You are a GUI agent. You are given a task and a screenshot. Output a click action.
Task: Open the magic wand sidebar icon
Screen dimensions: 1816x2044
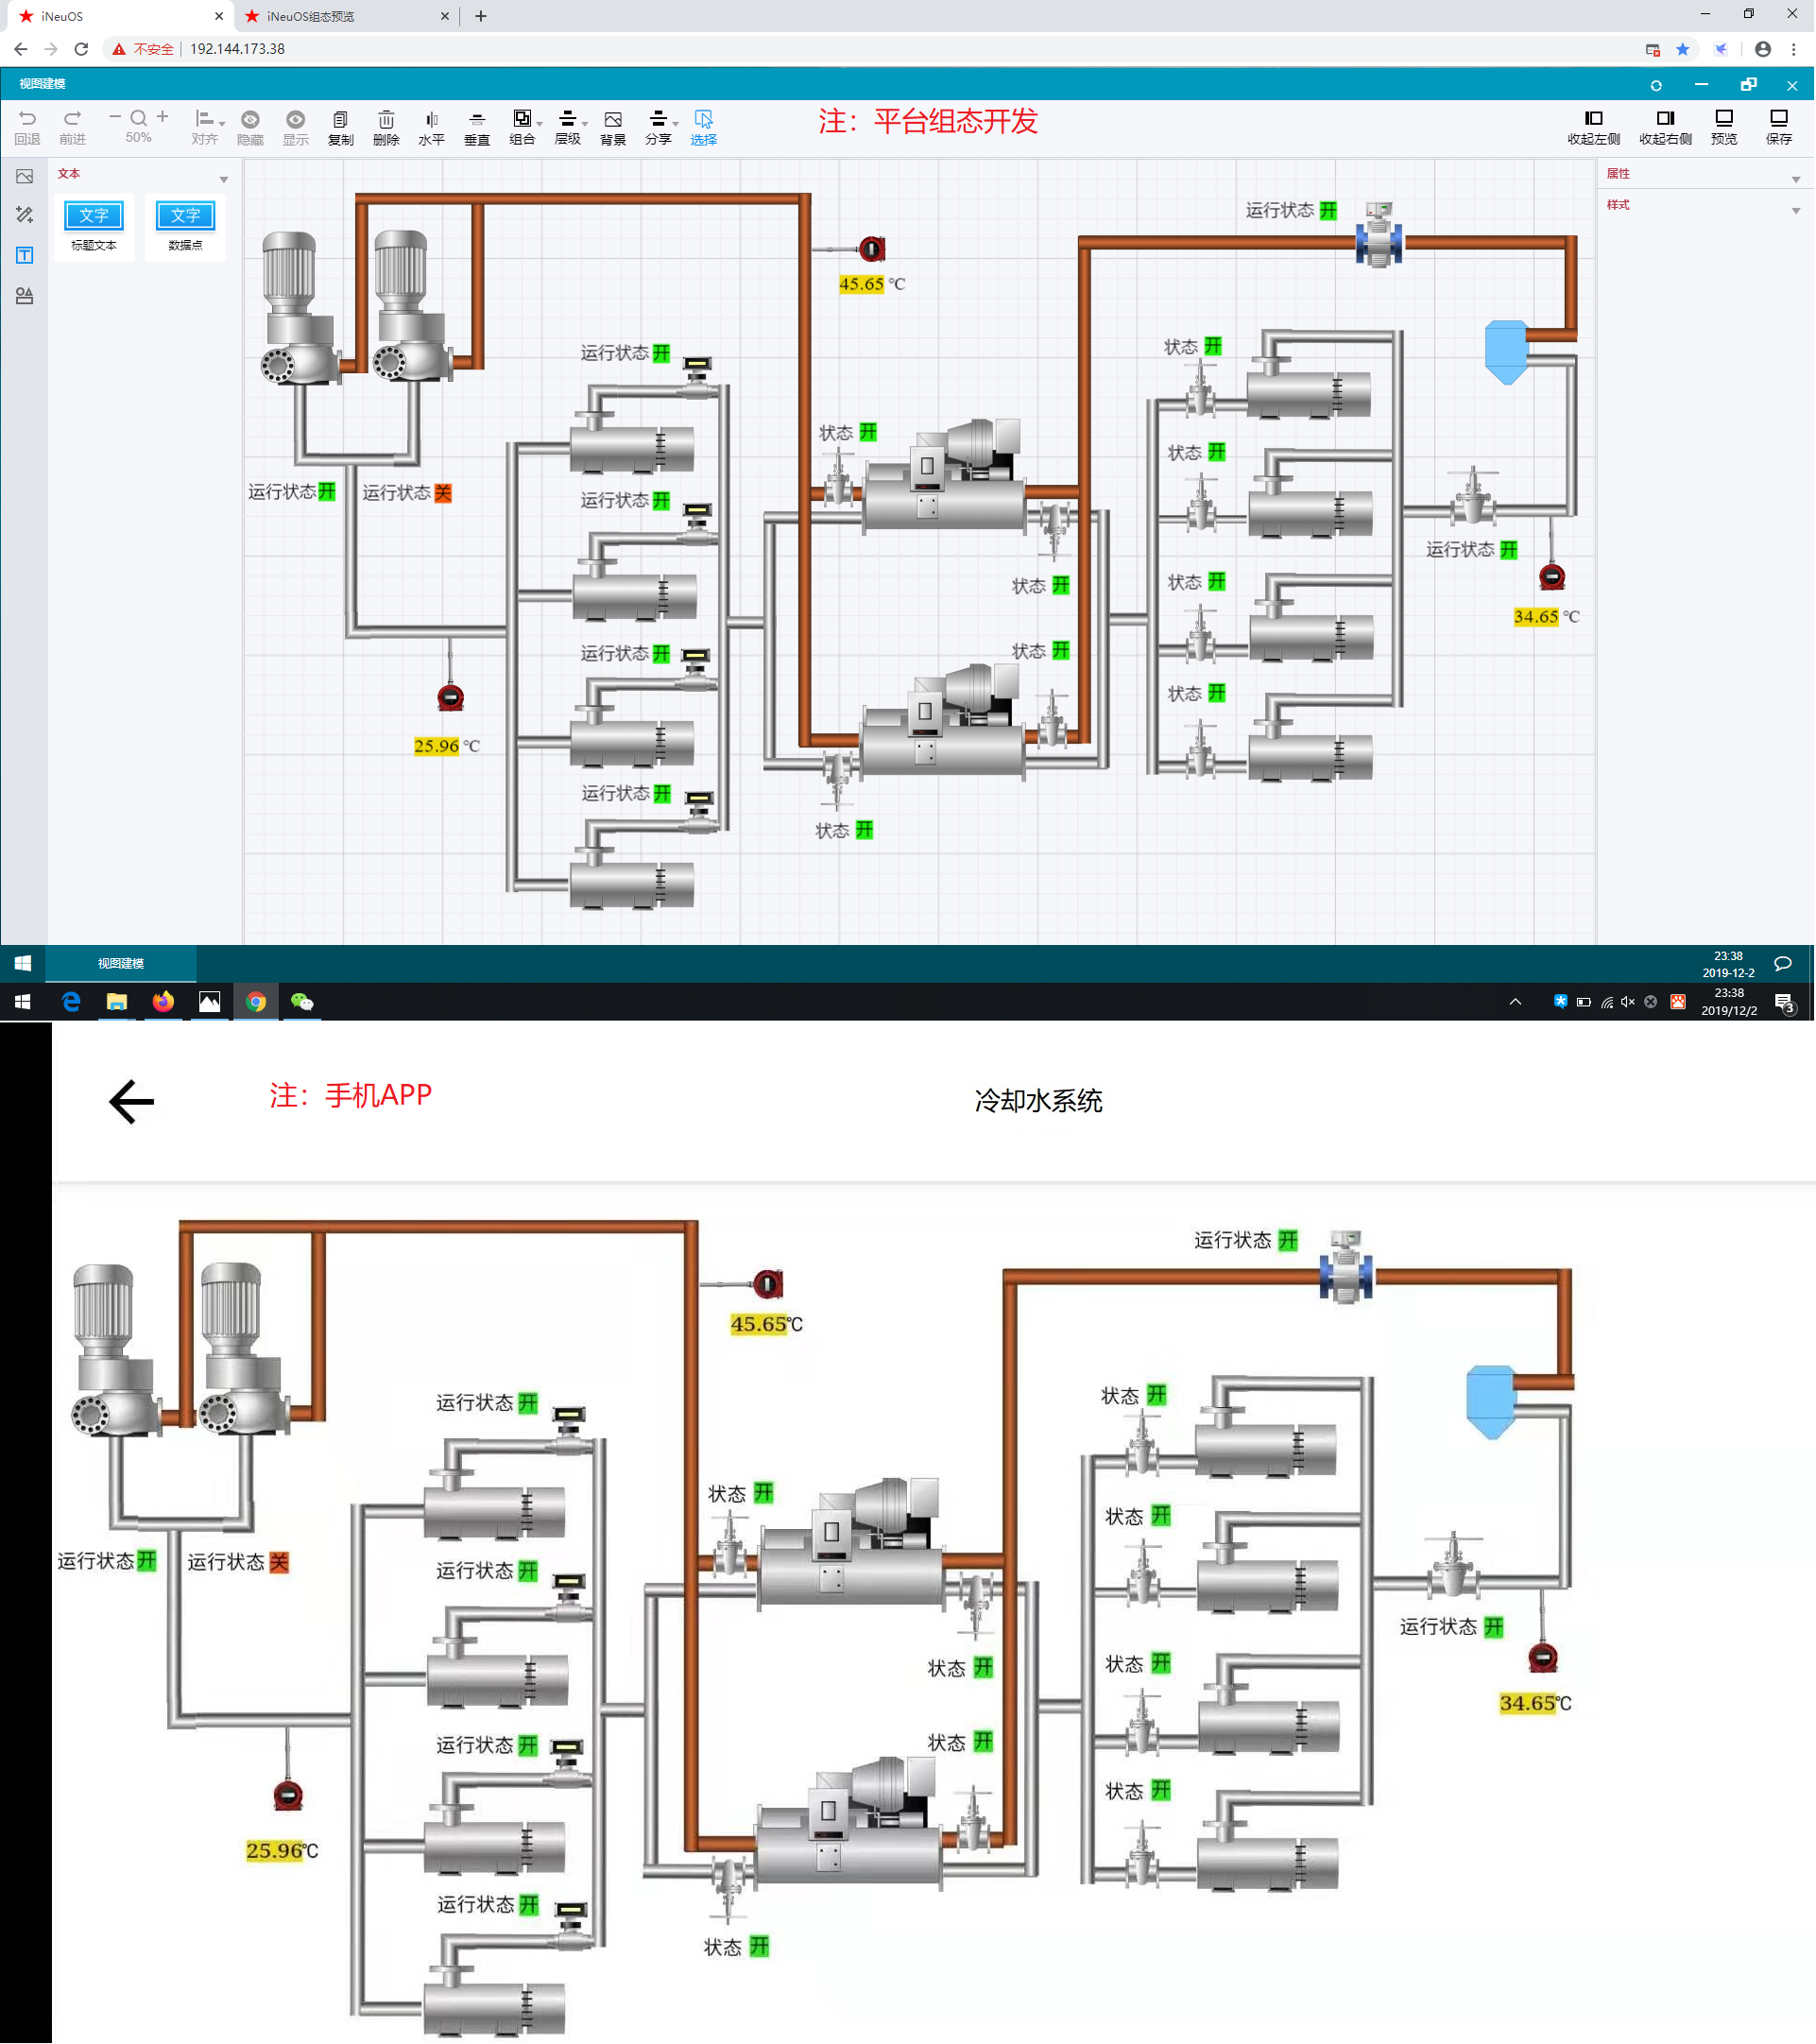click(25, 215)
